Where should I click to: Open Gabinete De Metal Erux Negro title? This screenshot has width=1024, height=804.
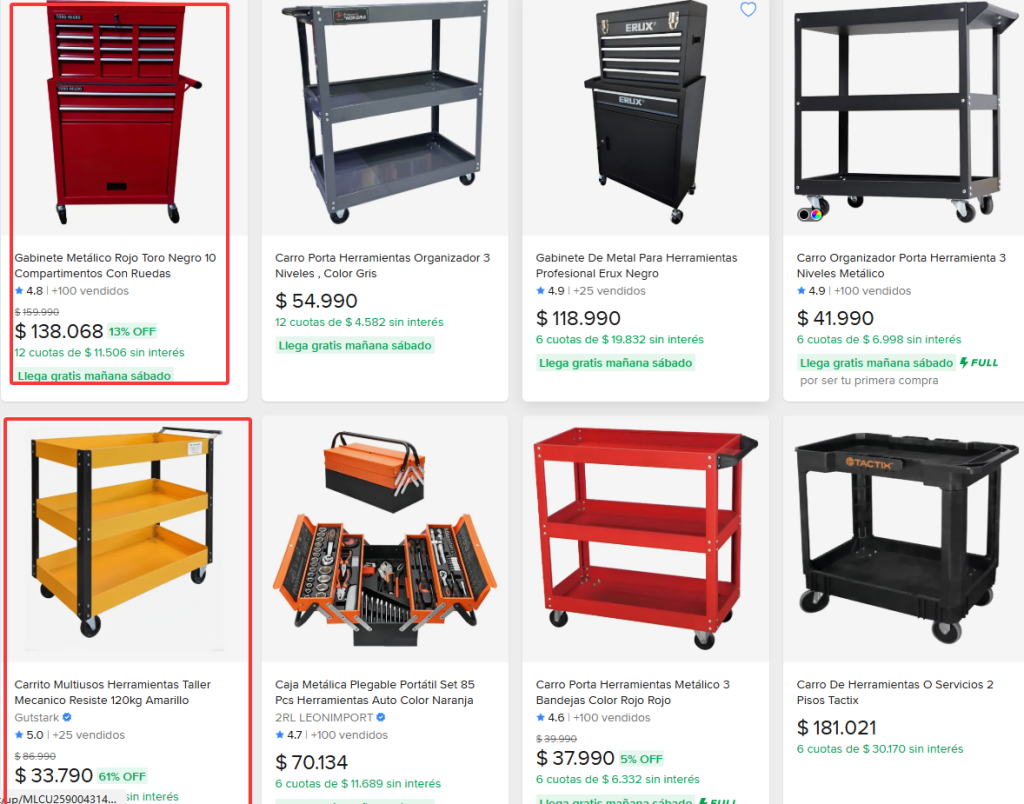pyautogui.click(x=636, y=266)
